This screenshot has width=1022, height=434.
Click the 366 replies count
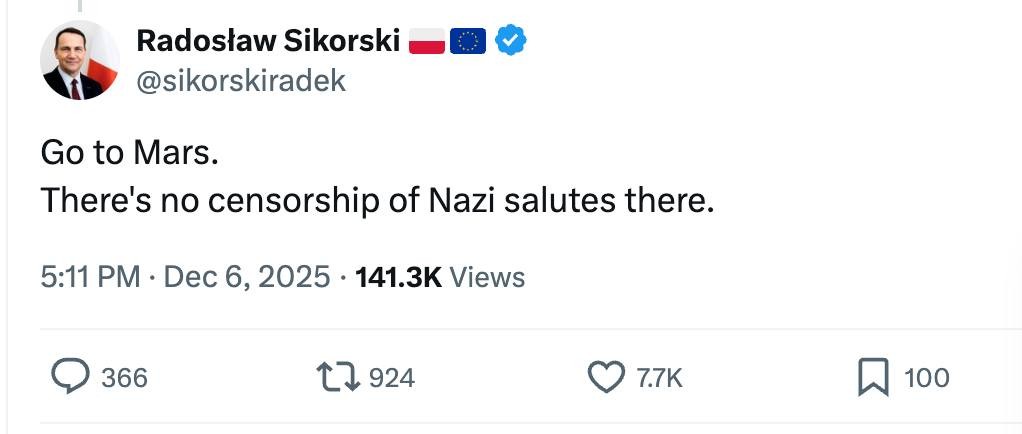click(125, 378)
